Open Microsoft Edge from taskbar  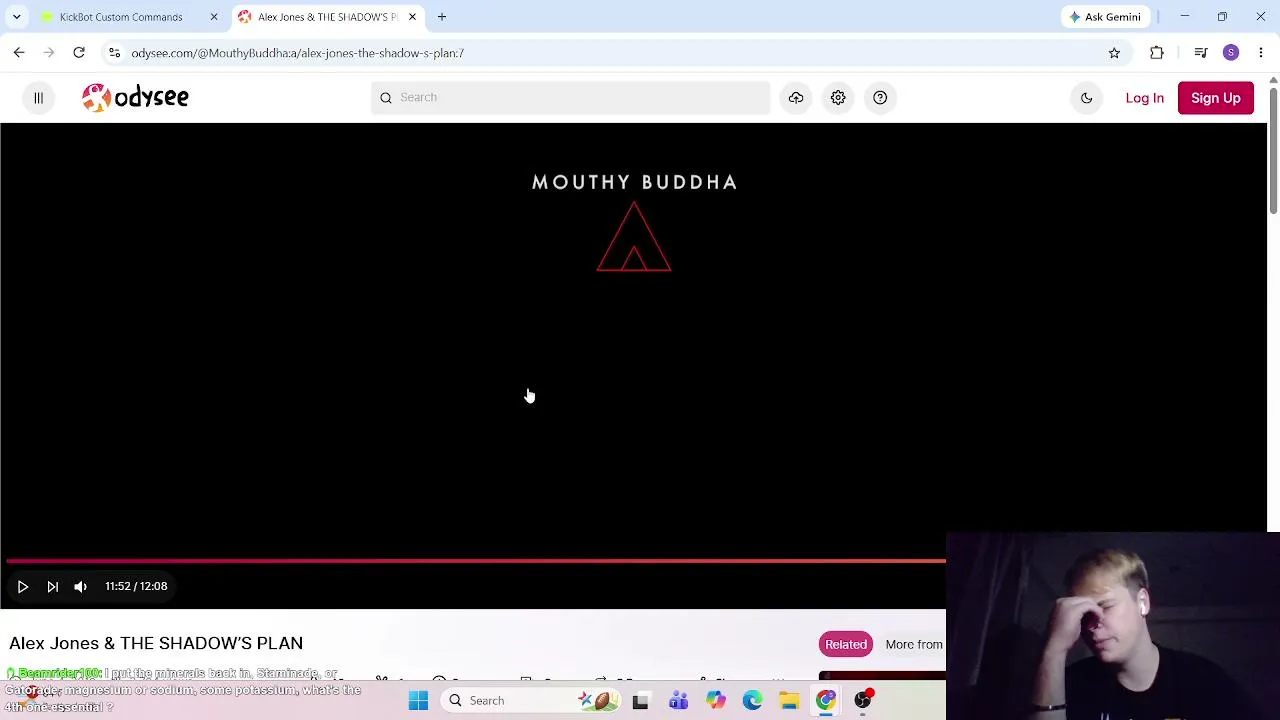[752, 701]
